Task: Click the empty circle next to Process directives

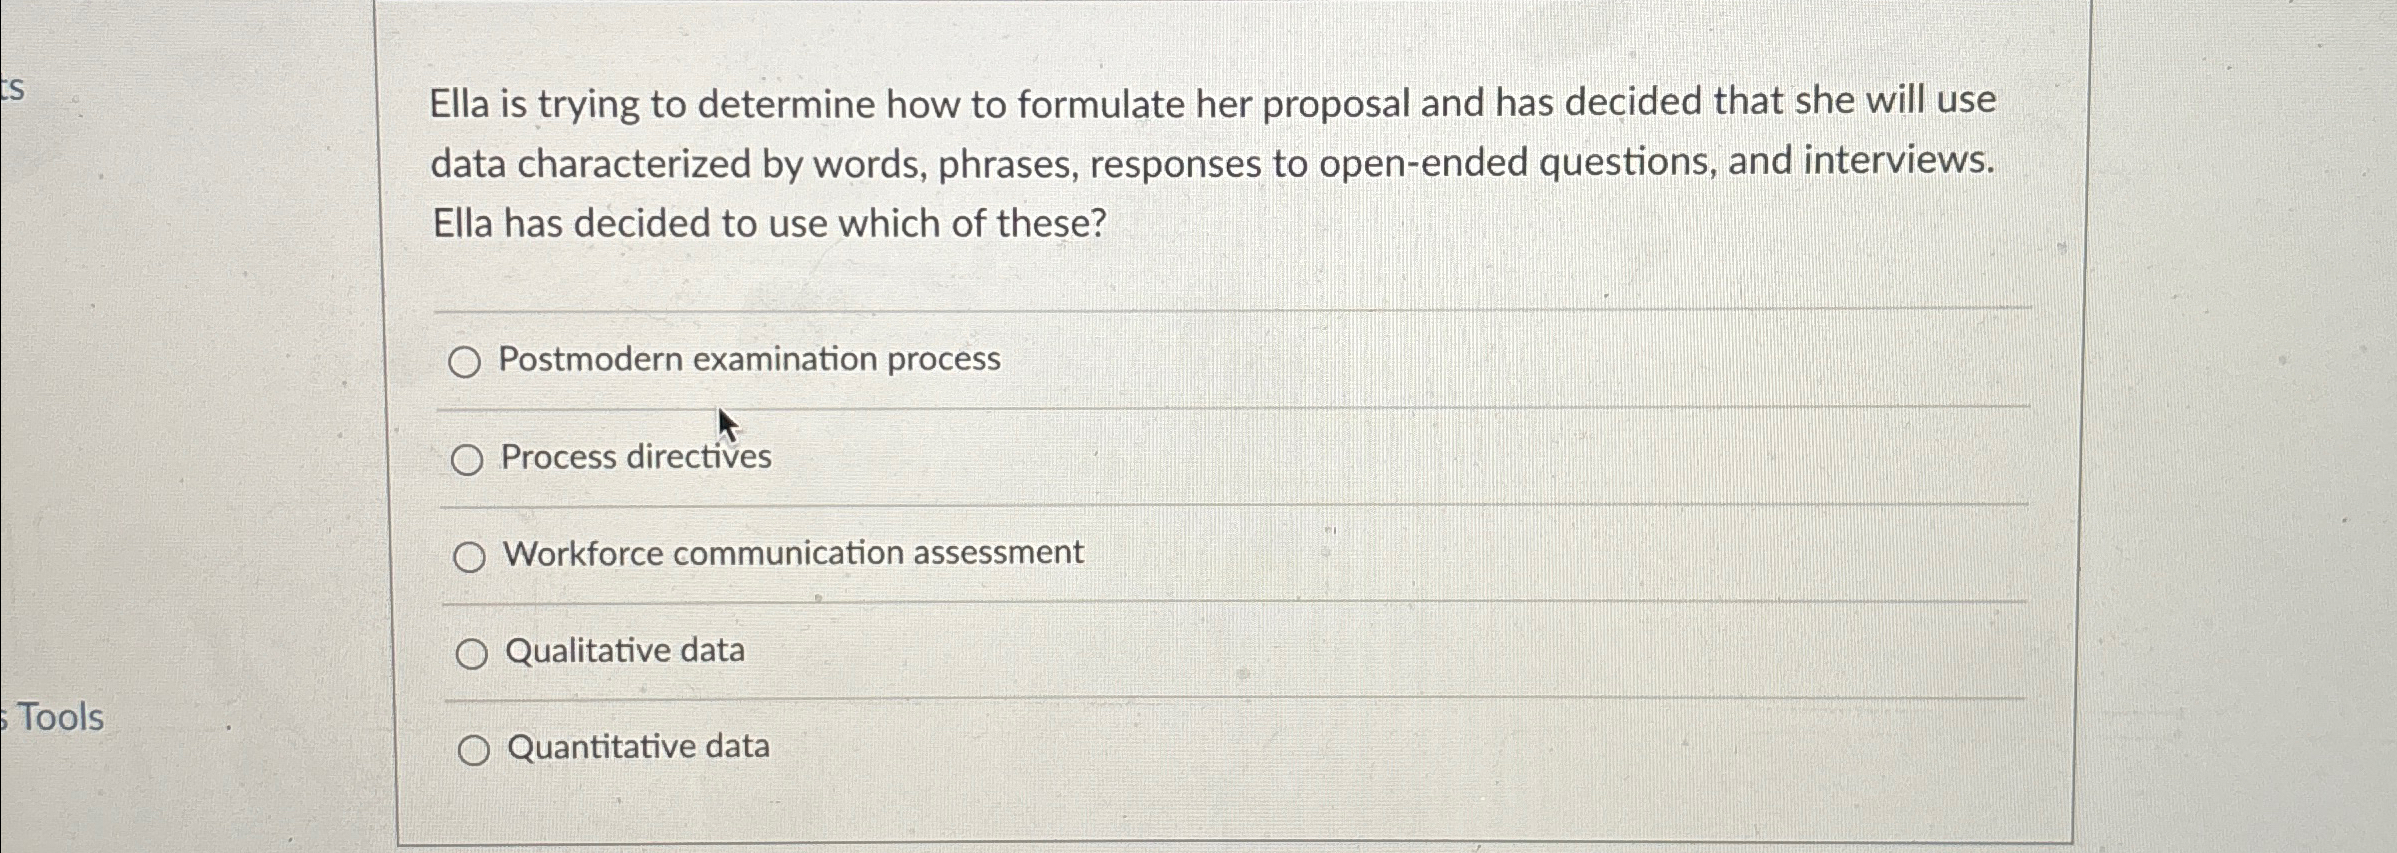Action: (x=468, y=460)
